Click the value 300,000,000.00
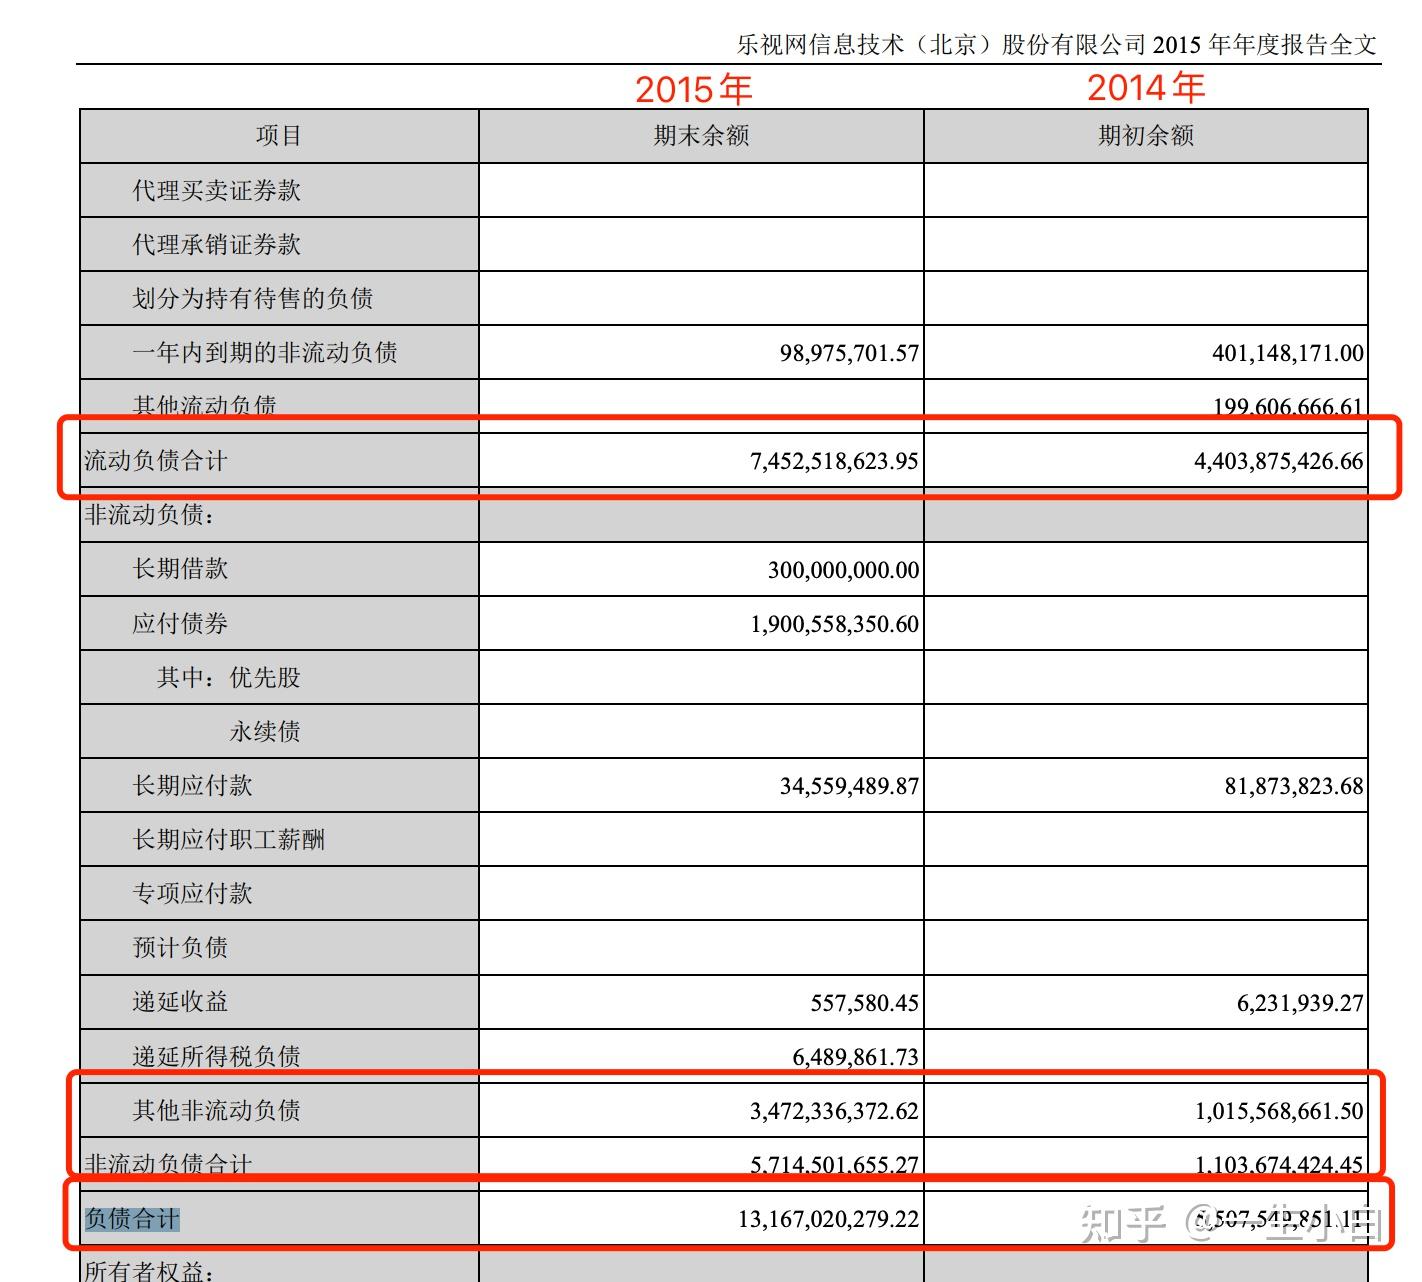 pyautogui.click(x=843, y=570)
